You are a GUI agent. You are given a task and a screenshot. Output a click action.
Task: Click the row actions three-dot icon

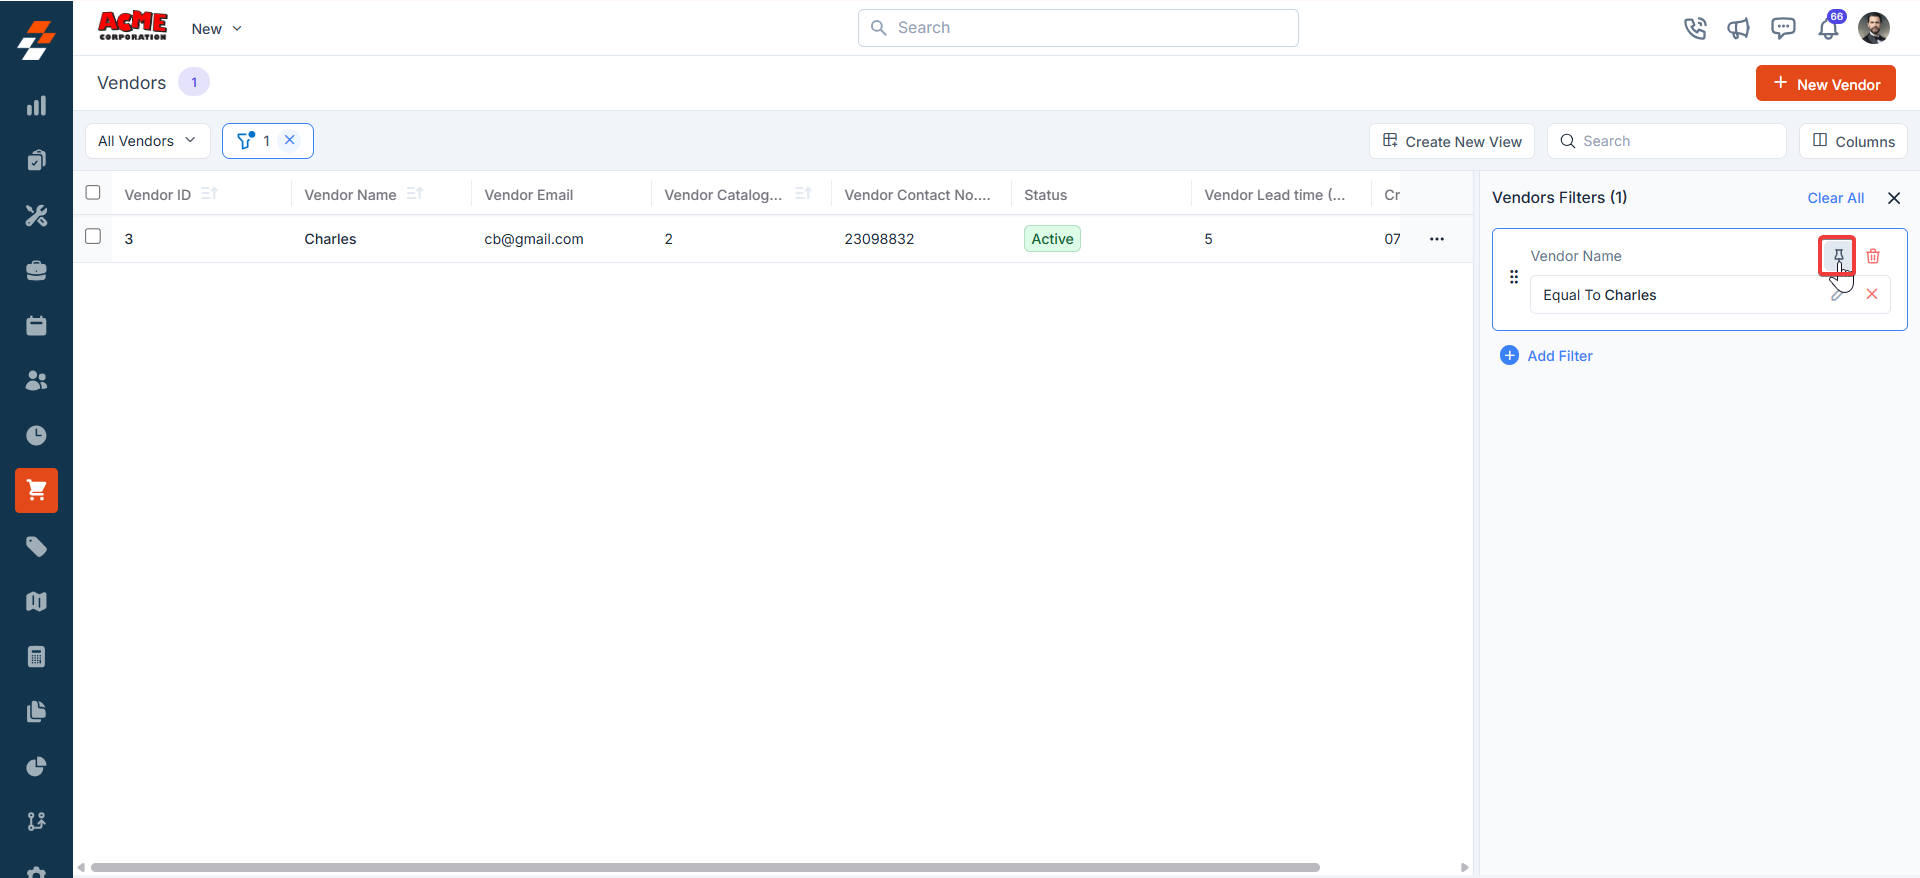[x=1437, y=239]
